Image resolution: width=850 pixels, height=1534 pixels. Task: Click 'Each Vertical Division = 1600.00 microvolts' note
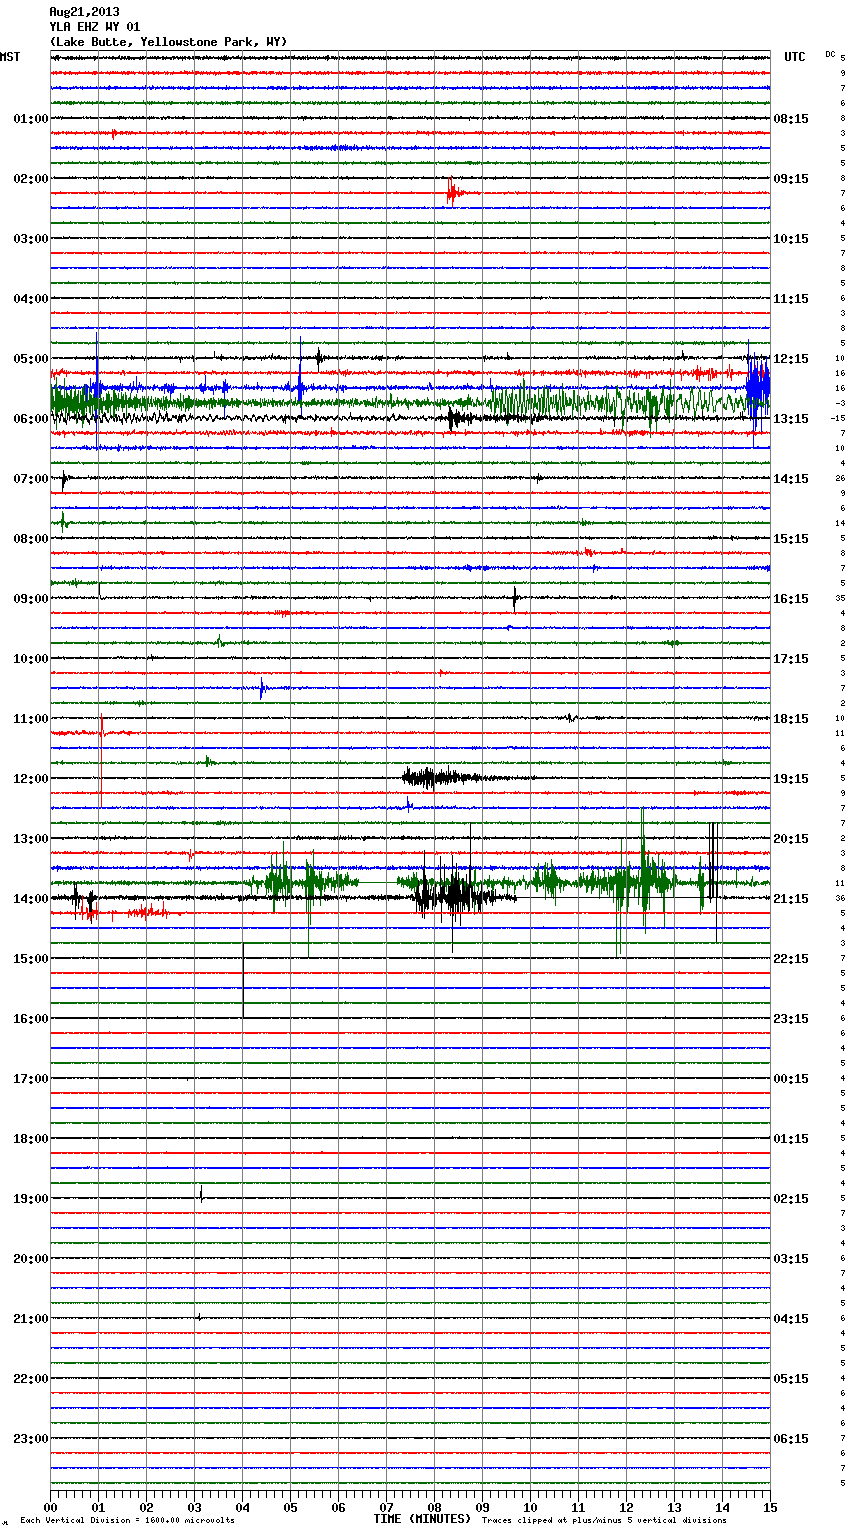pos(127,1520)
